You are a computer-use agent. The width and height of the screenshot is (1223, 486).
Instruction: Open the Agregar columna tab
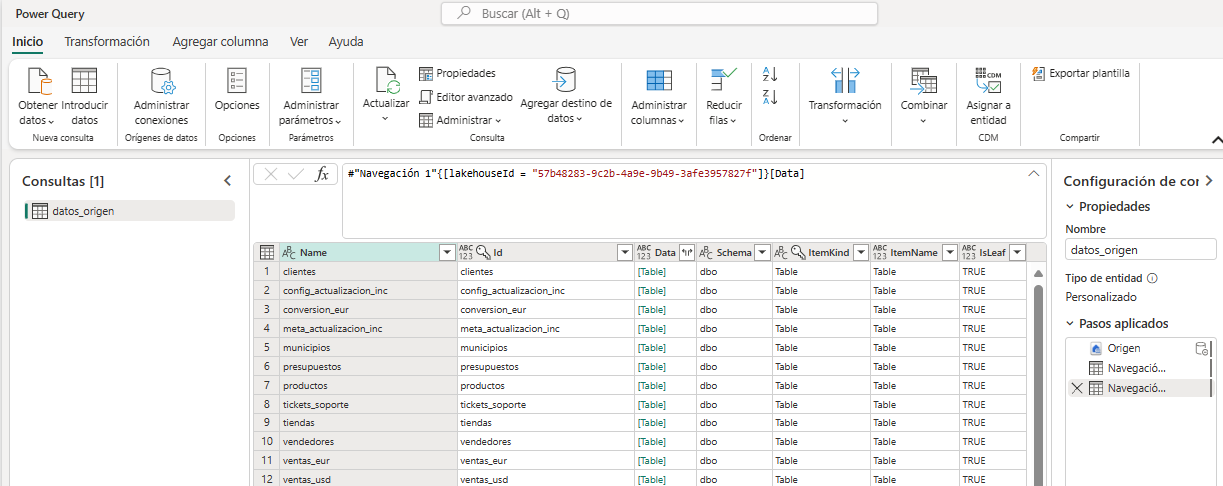[220, 42]
